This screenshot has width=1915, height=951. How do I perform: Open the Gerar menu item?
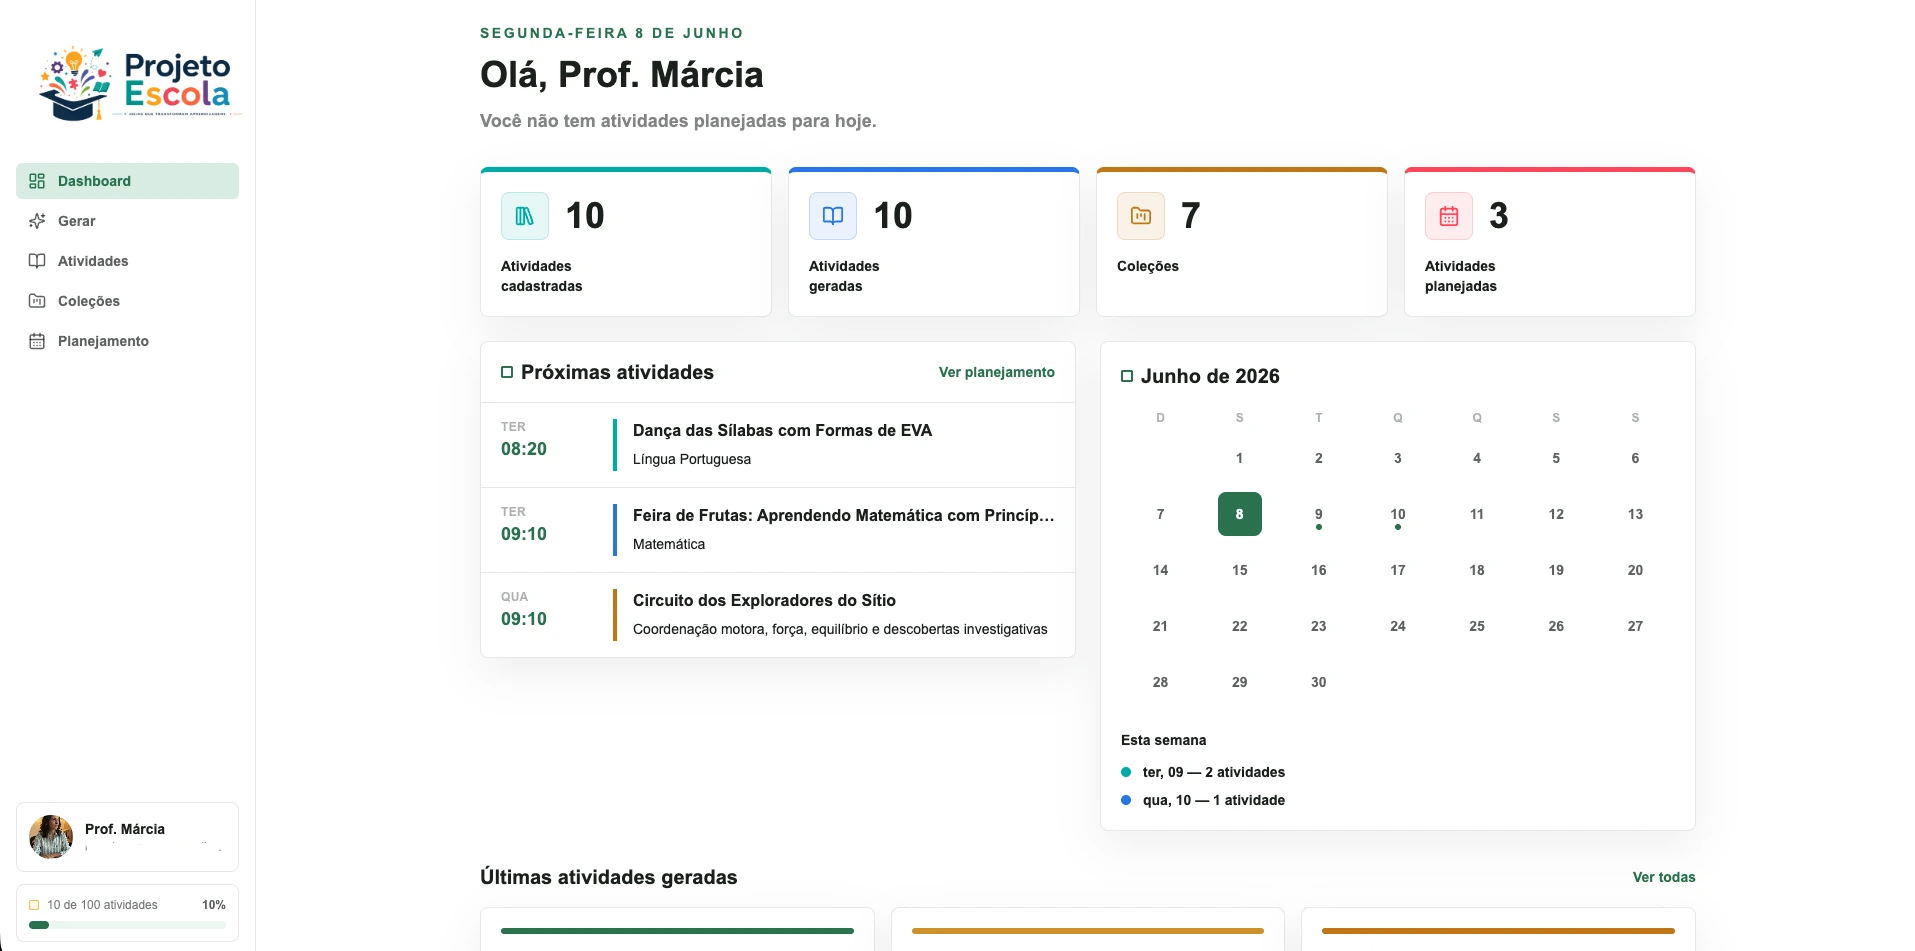(127, 221)
